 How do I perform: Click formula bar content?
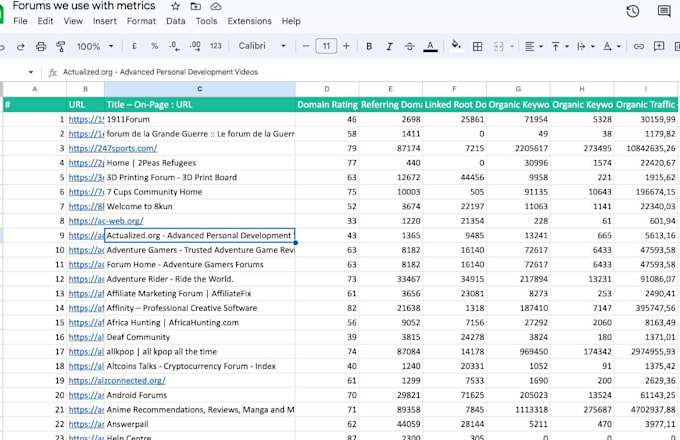[x=160, y=72]
